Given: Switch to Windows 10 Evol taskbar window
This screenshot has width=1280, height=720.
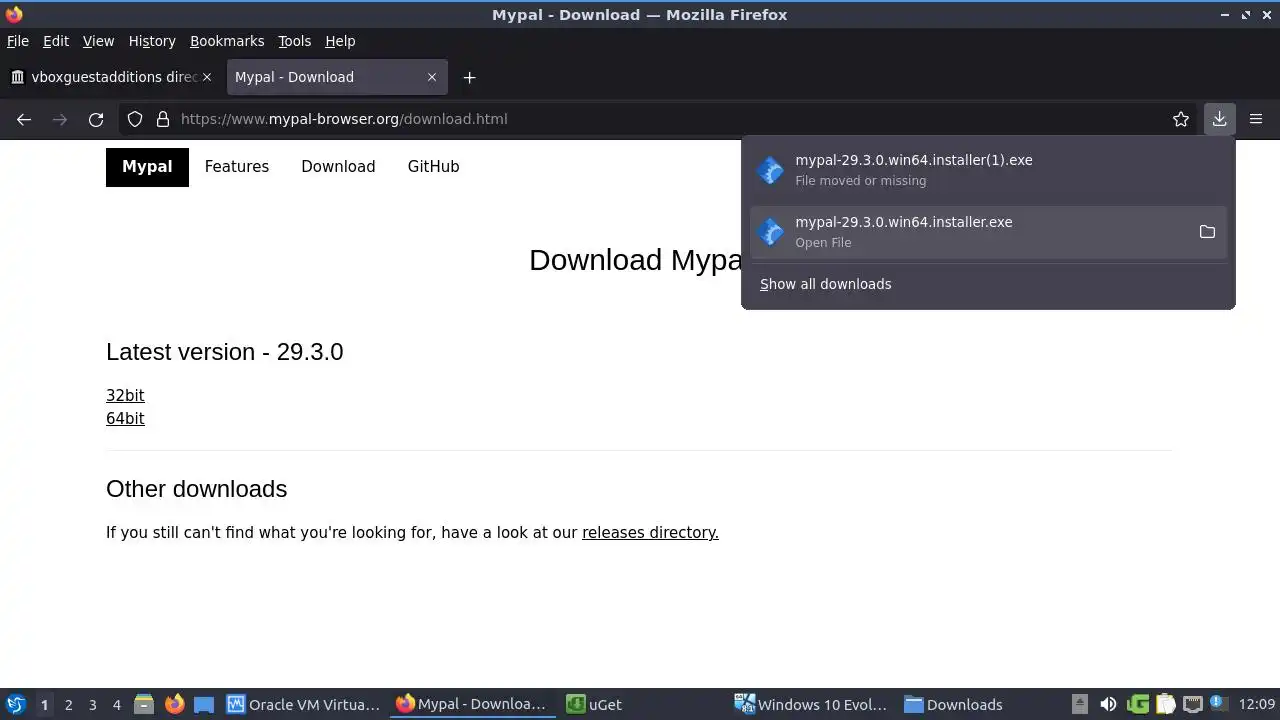Looking at the screenshot, I should point(811,704).
